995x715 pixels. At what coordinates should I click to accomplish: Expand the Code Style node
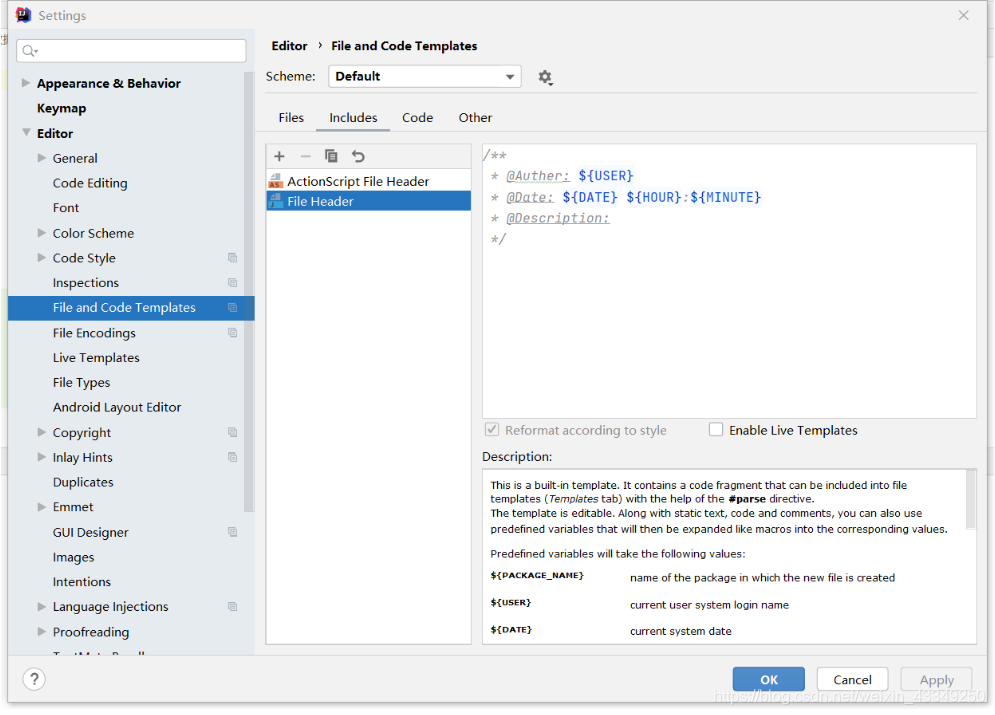pyautogui.click(x=42, y=258)
